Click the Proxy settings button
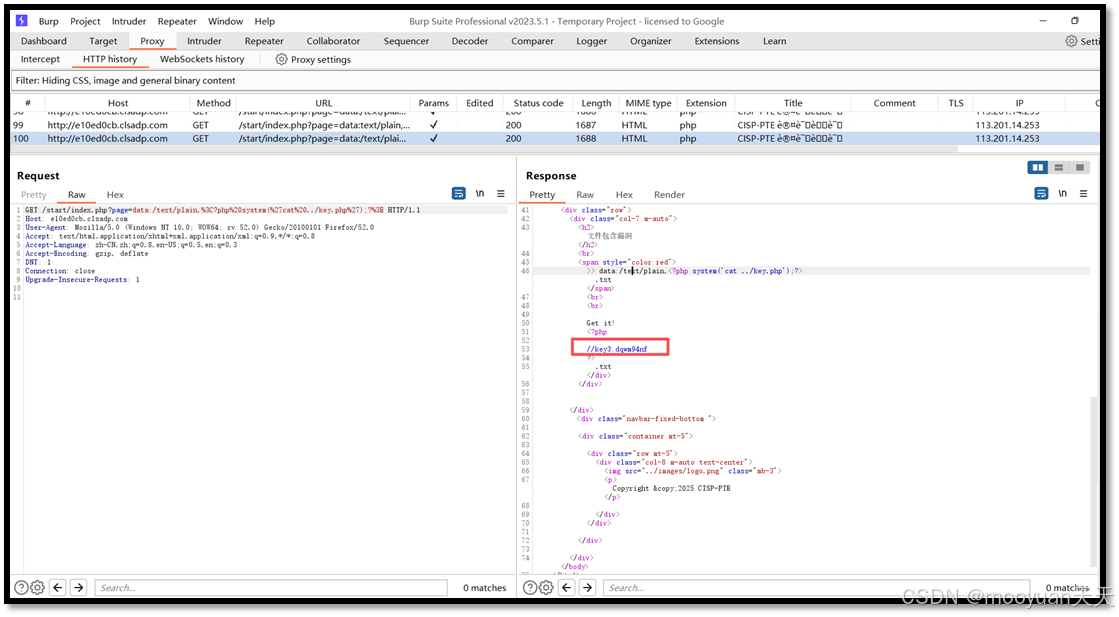 (313, 59)
